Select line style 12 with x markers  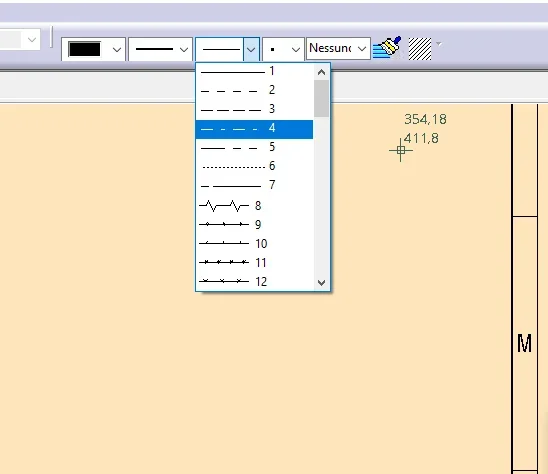tap(254, 281)
